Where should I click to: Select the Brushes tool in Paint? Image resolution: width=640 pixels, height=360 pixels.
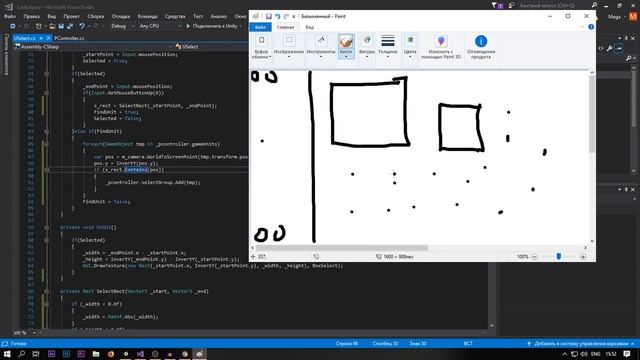coord(346,47)
